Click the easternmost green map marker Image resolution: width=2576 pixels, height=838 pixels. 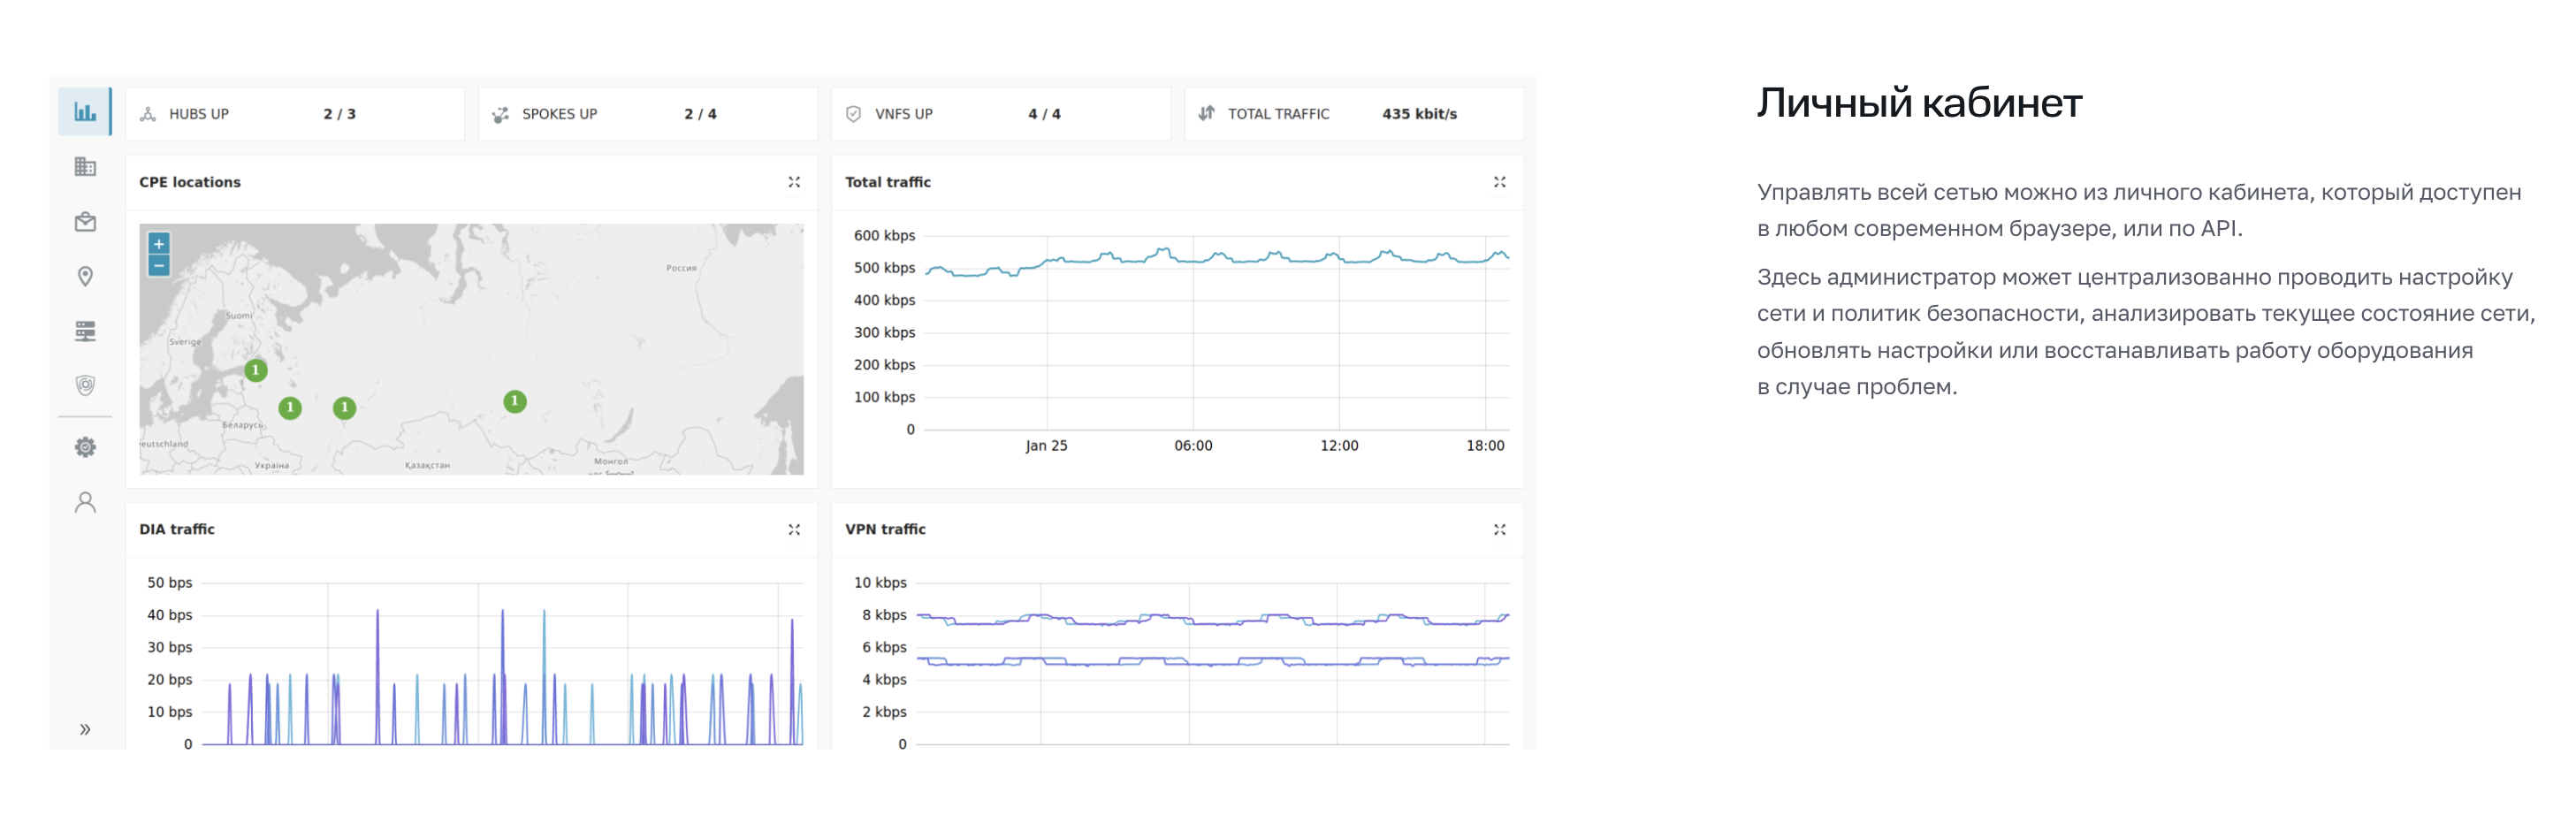click(515, 402)
